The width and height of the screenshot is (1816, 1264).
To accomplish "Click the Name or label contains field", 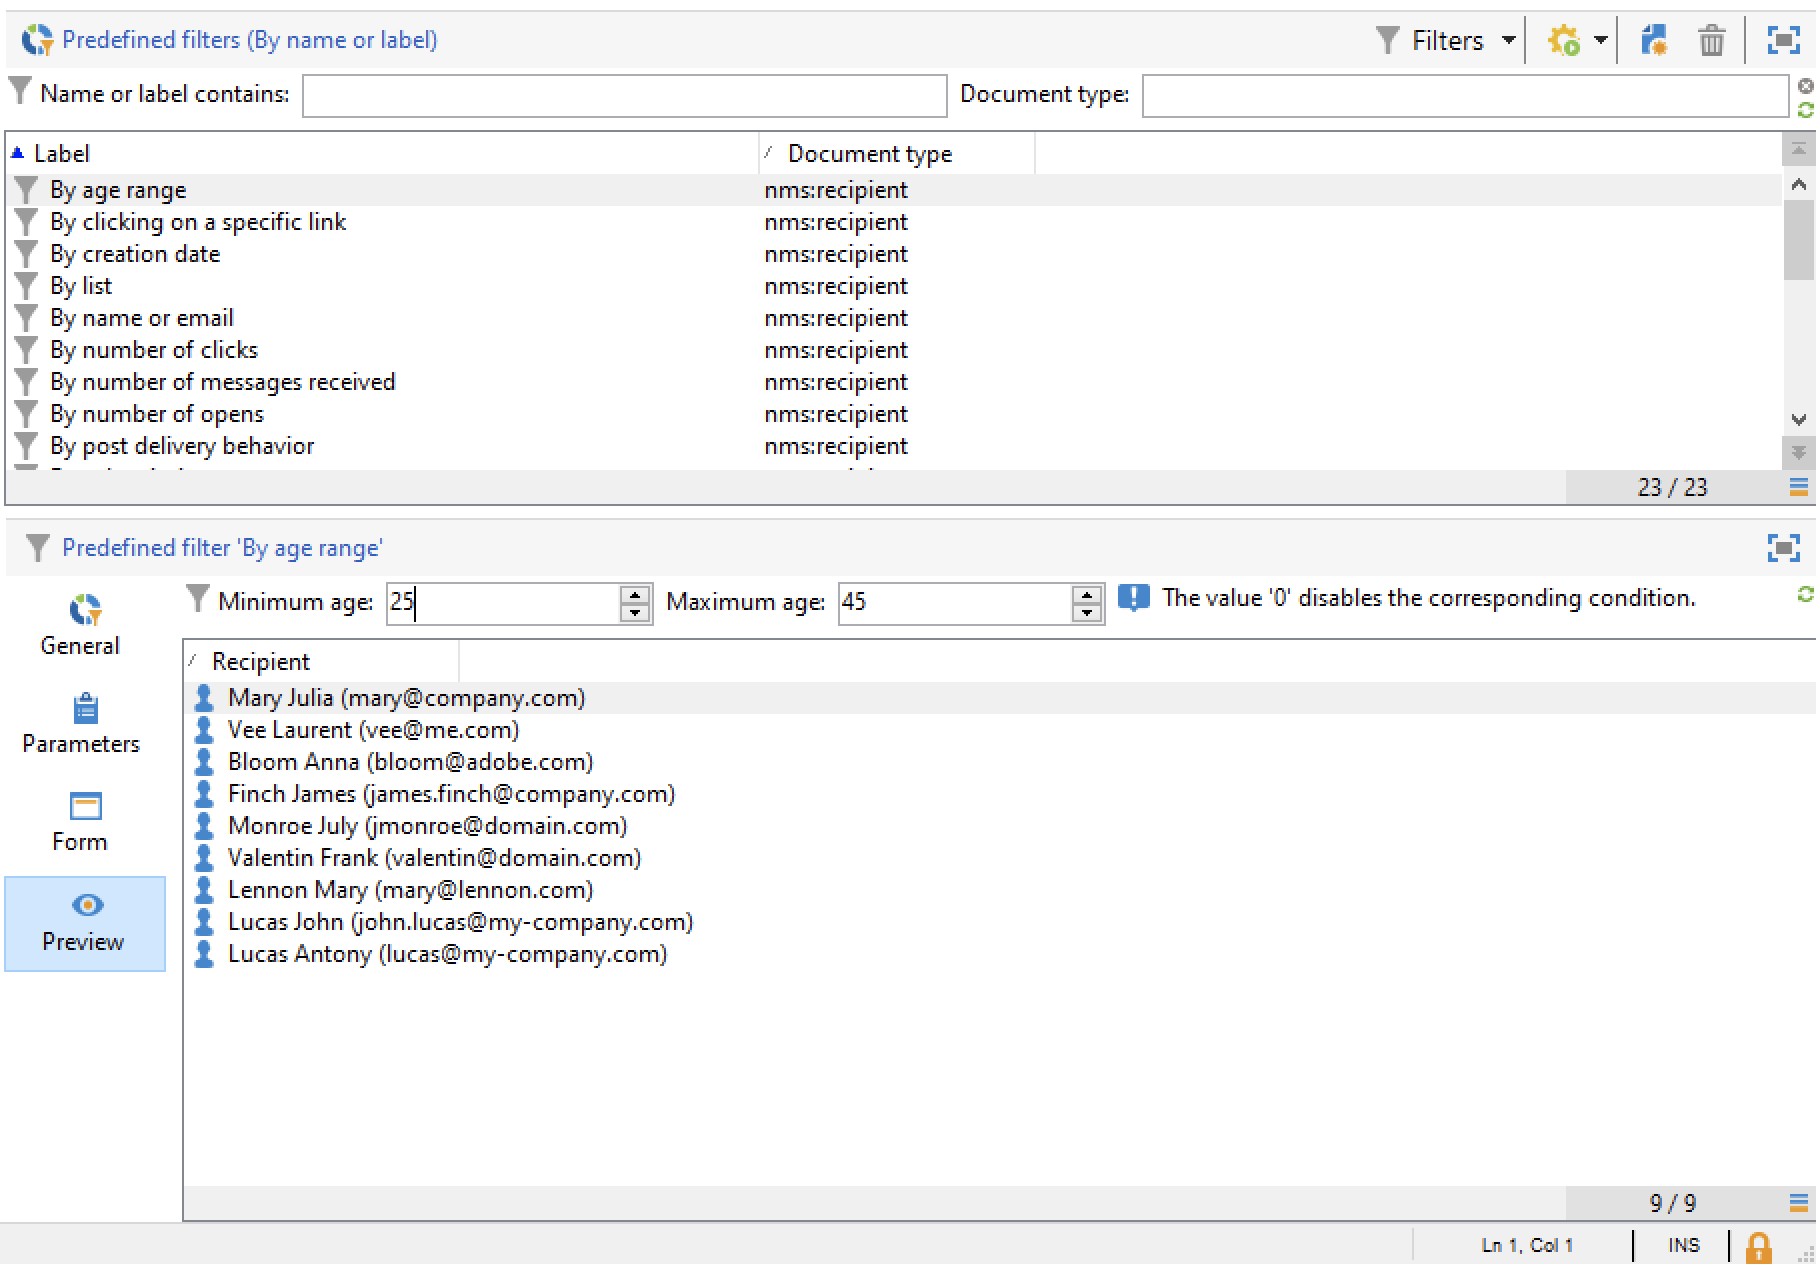I will pyautogui.click(x=624, y=95).
